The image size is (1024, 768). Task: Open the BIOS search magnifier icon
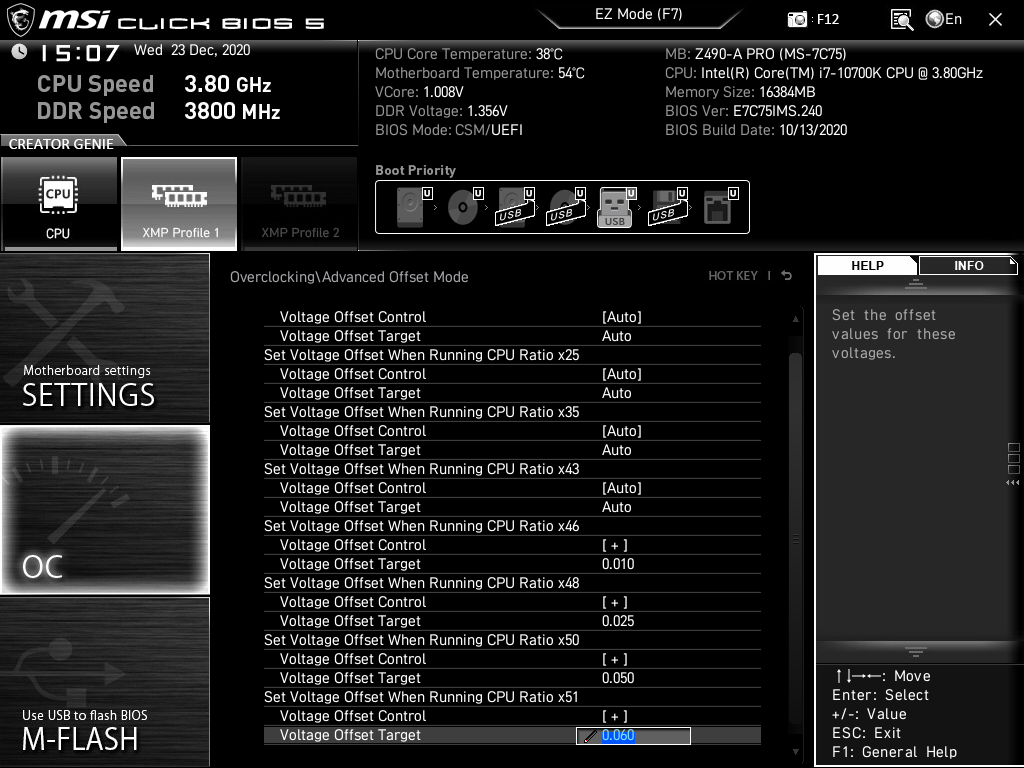pyautogui.click(x=902, y=20)
